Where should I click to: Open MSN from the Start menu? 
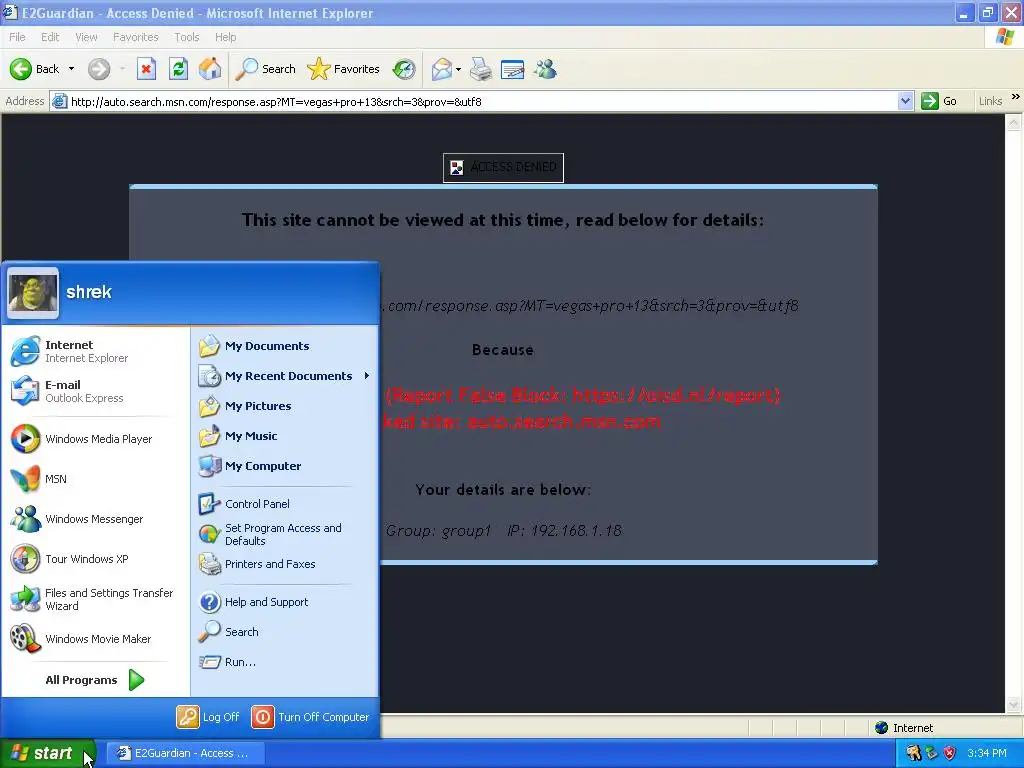point(95,479)
